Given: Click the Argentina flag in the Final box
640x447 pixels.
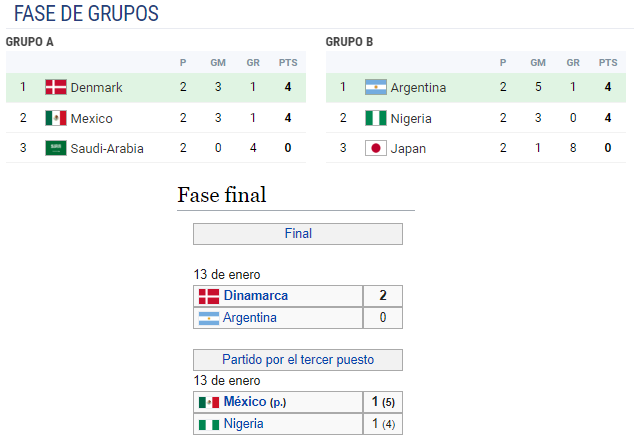Looking at the screenshot, I should click(209, 318).
